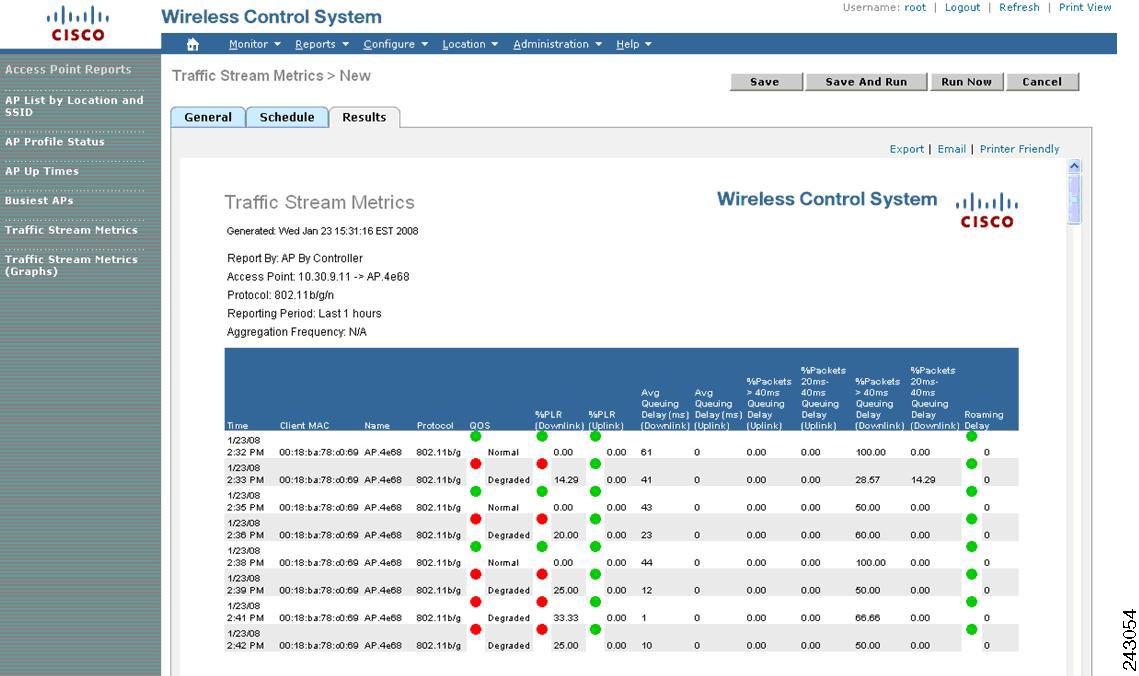This screenshot has height=676, width=1139.
Task: Click the Time column header
Action: click(237, 425)
